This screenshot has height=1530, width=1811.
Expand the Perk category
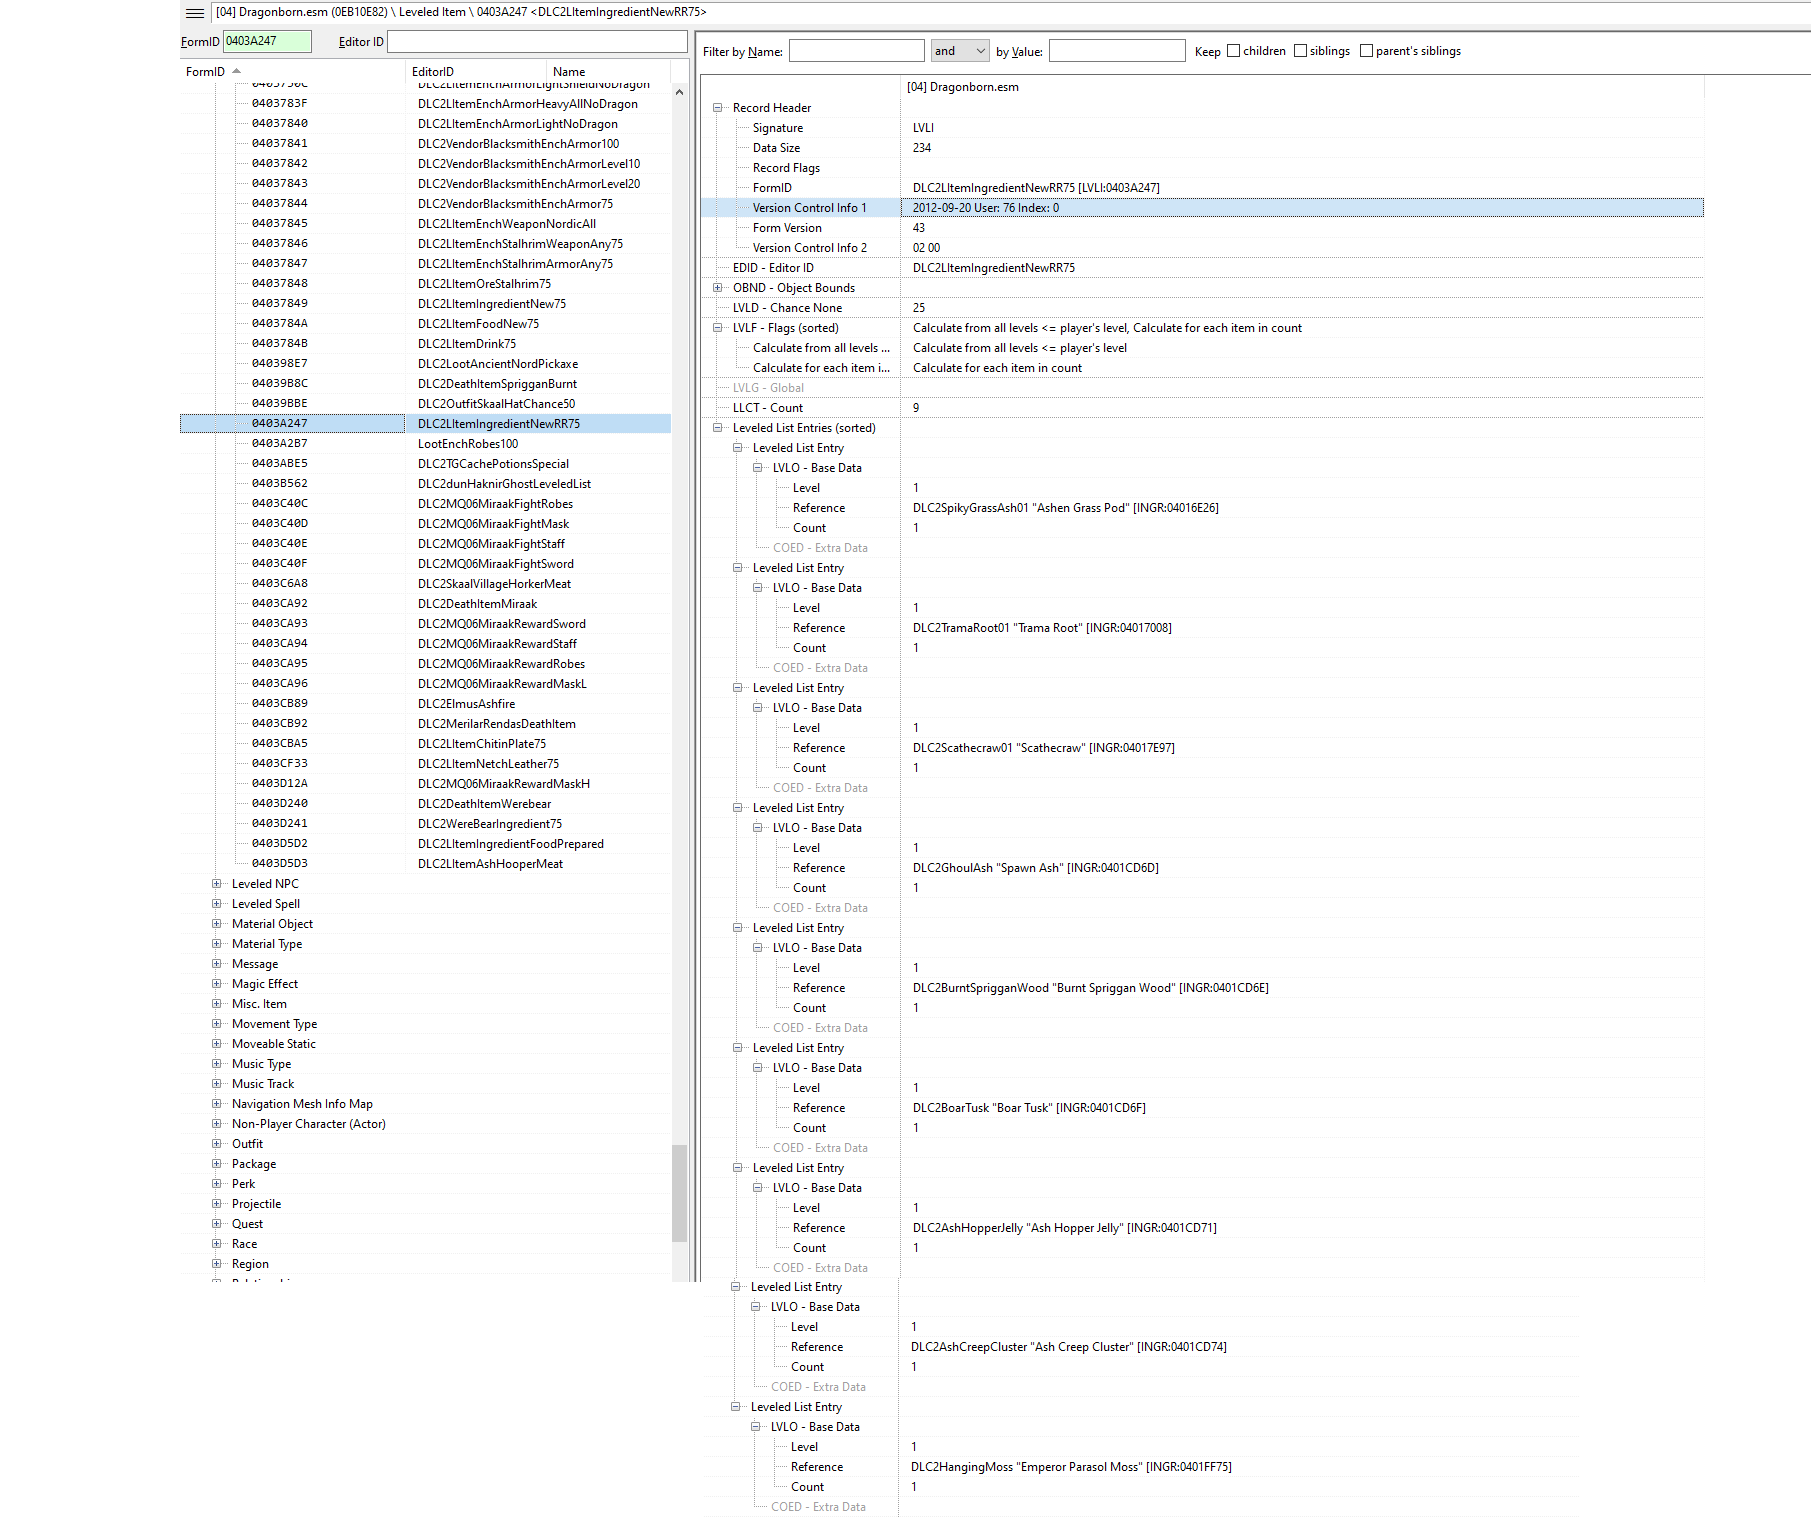click(217, 1184)
